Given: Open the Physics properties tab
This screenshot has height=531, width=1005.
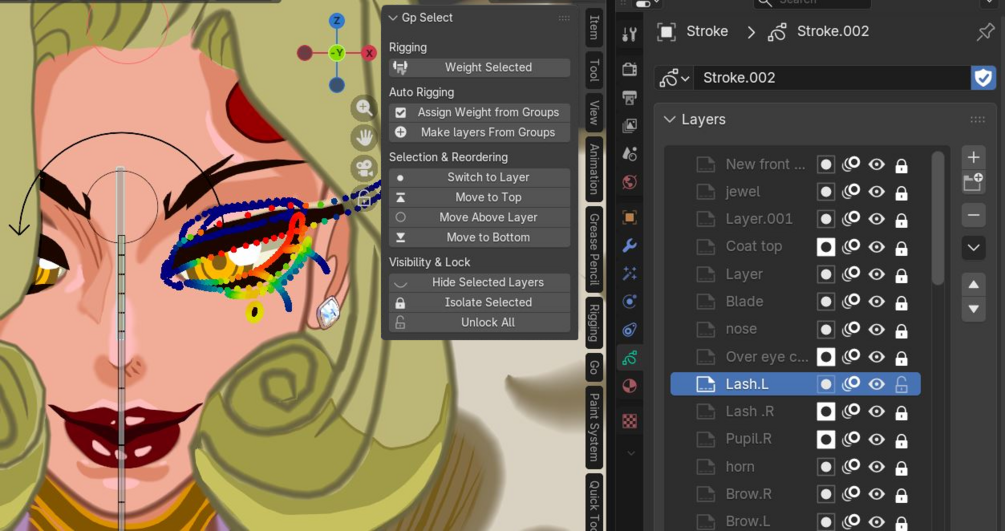Looking at the screenshot, I should (629, 301).
